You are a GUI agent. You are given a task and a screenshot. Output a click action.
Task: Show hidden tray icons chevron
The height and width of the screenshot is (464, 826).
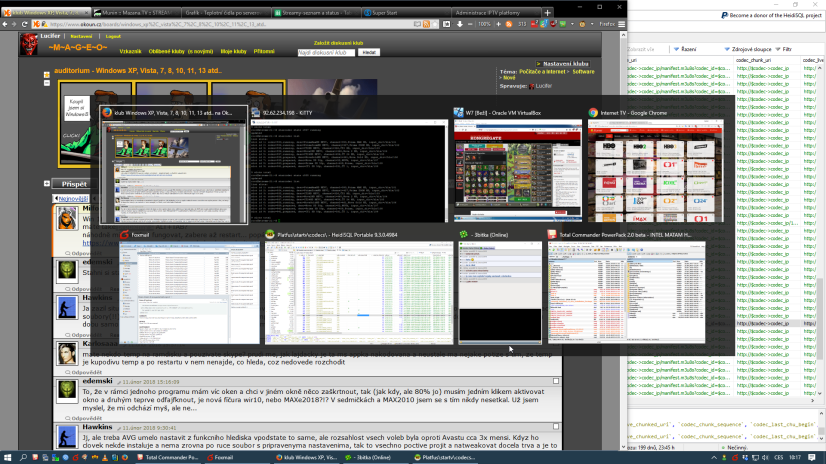coord(714,458)
